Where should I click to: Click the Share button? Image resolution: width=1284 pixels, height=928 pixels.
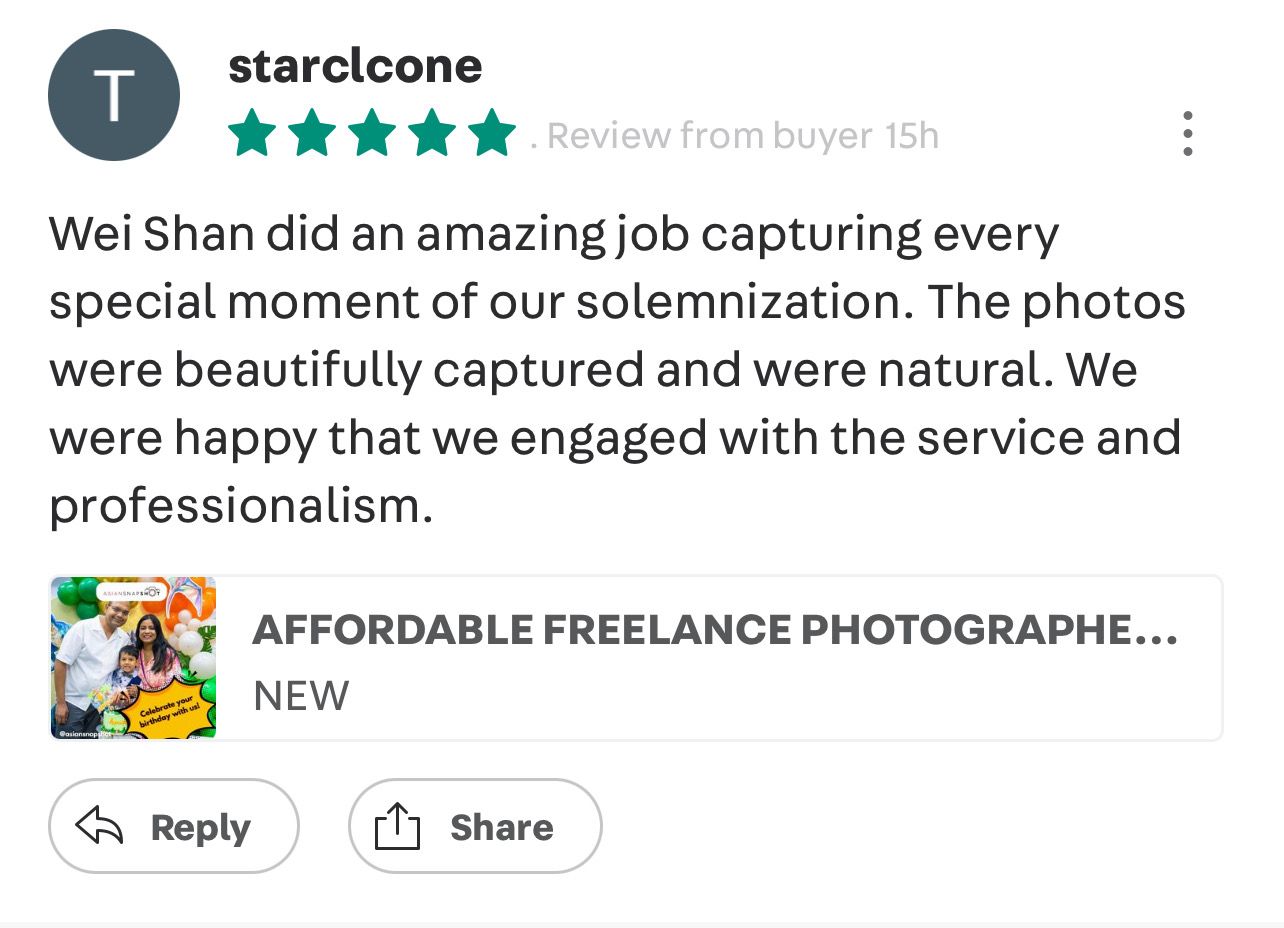tap(475, 826)
